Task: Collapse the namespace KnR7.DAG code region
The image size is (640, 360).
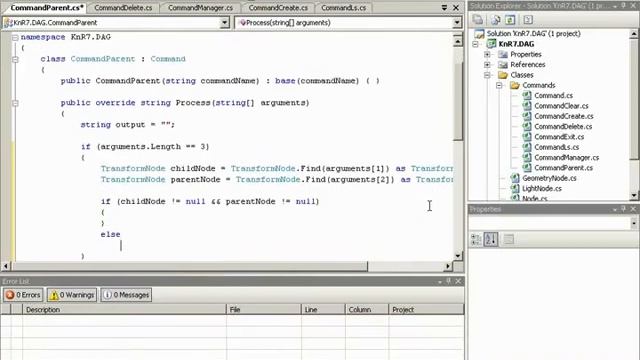Action: click(x=15, y=37)
